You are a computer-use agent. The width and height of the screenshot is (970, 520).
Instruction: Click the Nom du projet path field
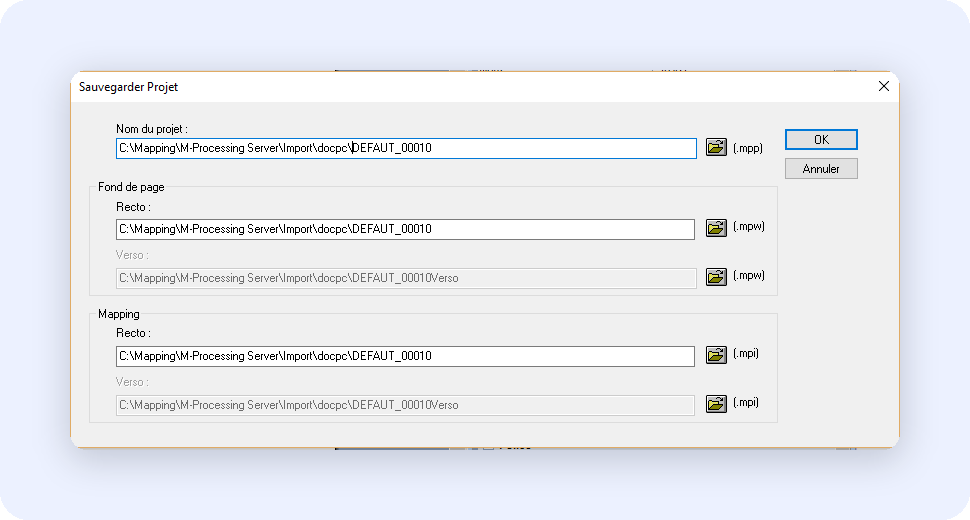406,148
